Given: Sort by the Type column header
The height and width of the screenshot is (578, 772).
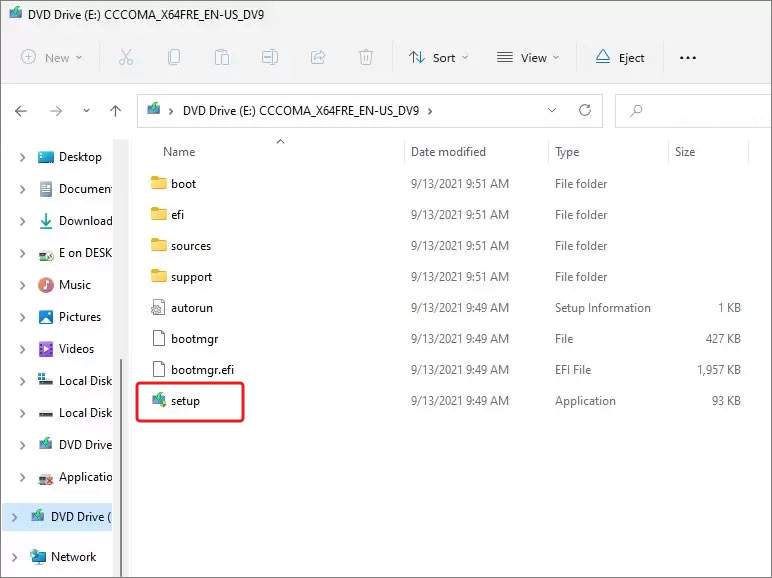Looking at the screenshot, I should (567, 152).
